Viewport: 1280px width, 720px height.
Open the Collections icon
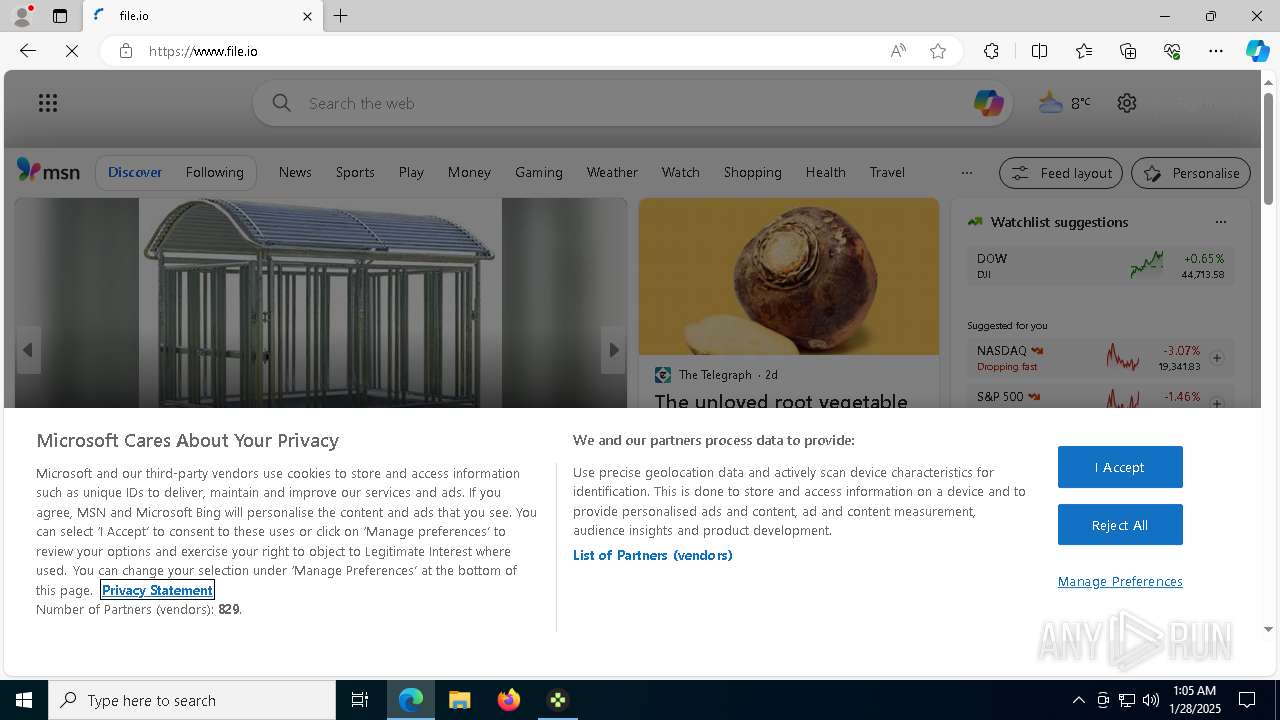point(1128,51)
